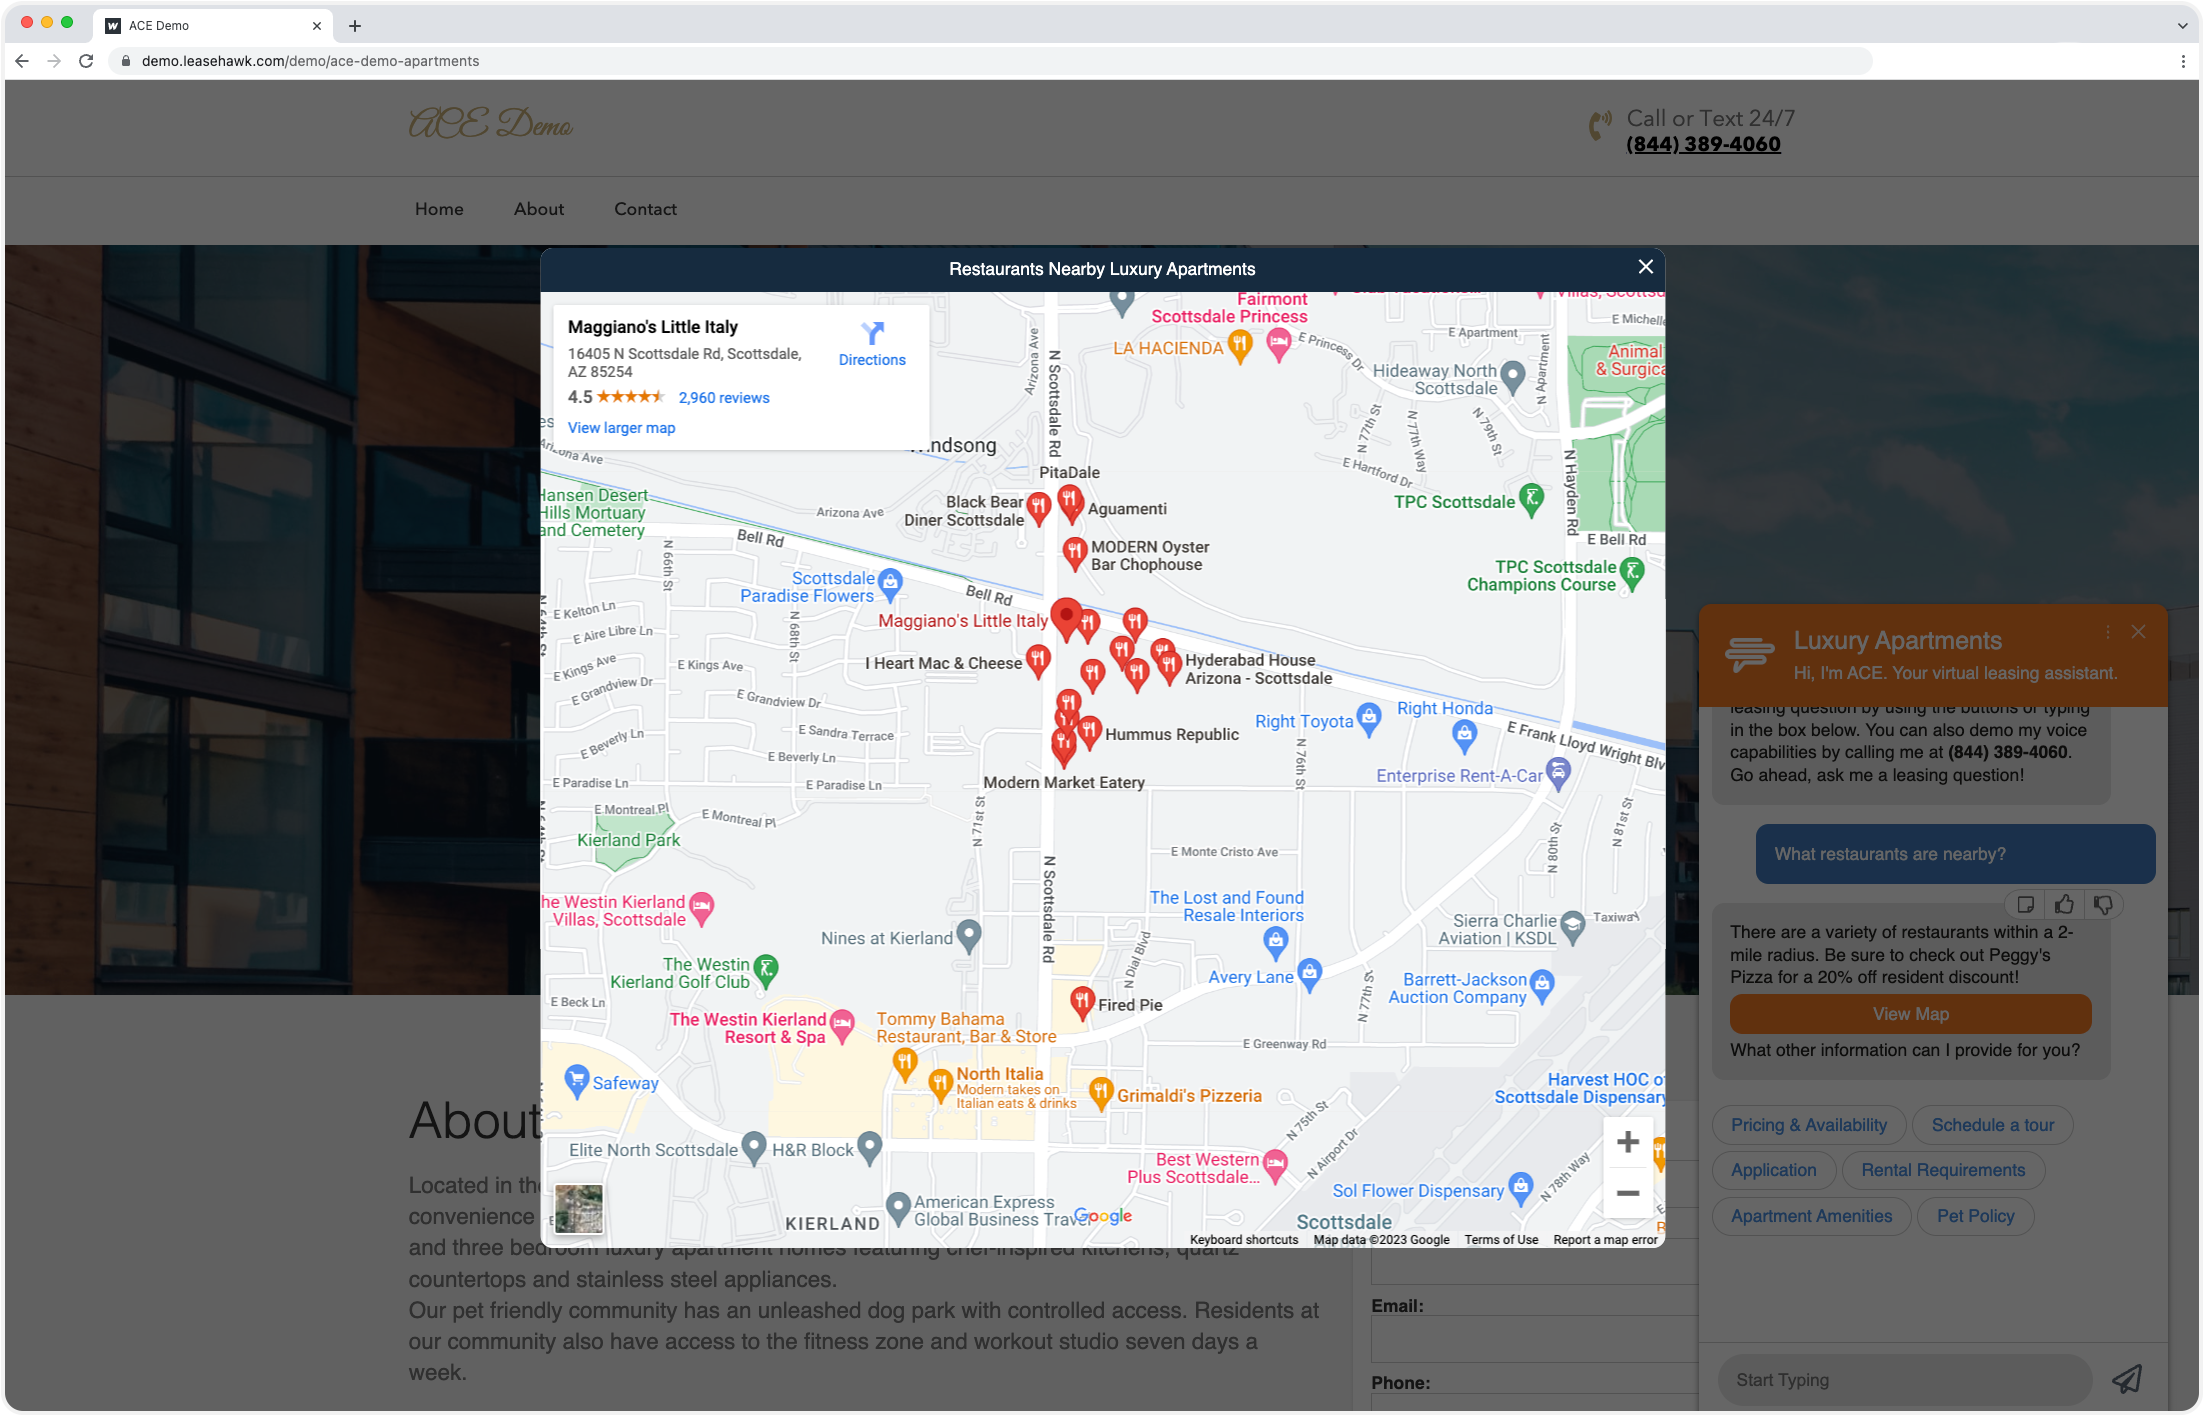
Task: Close the restaurants map popup
Action: pyautogui.click(x=1645, y=267)
